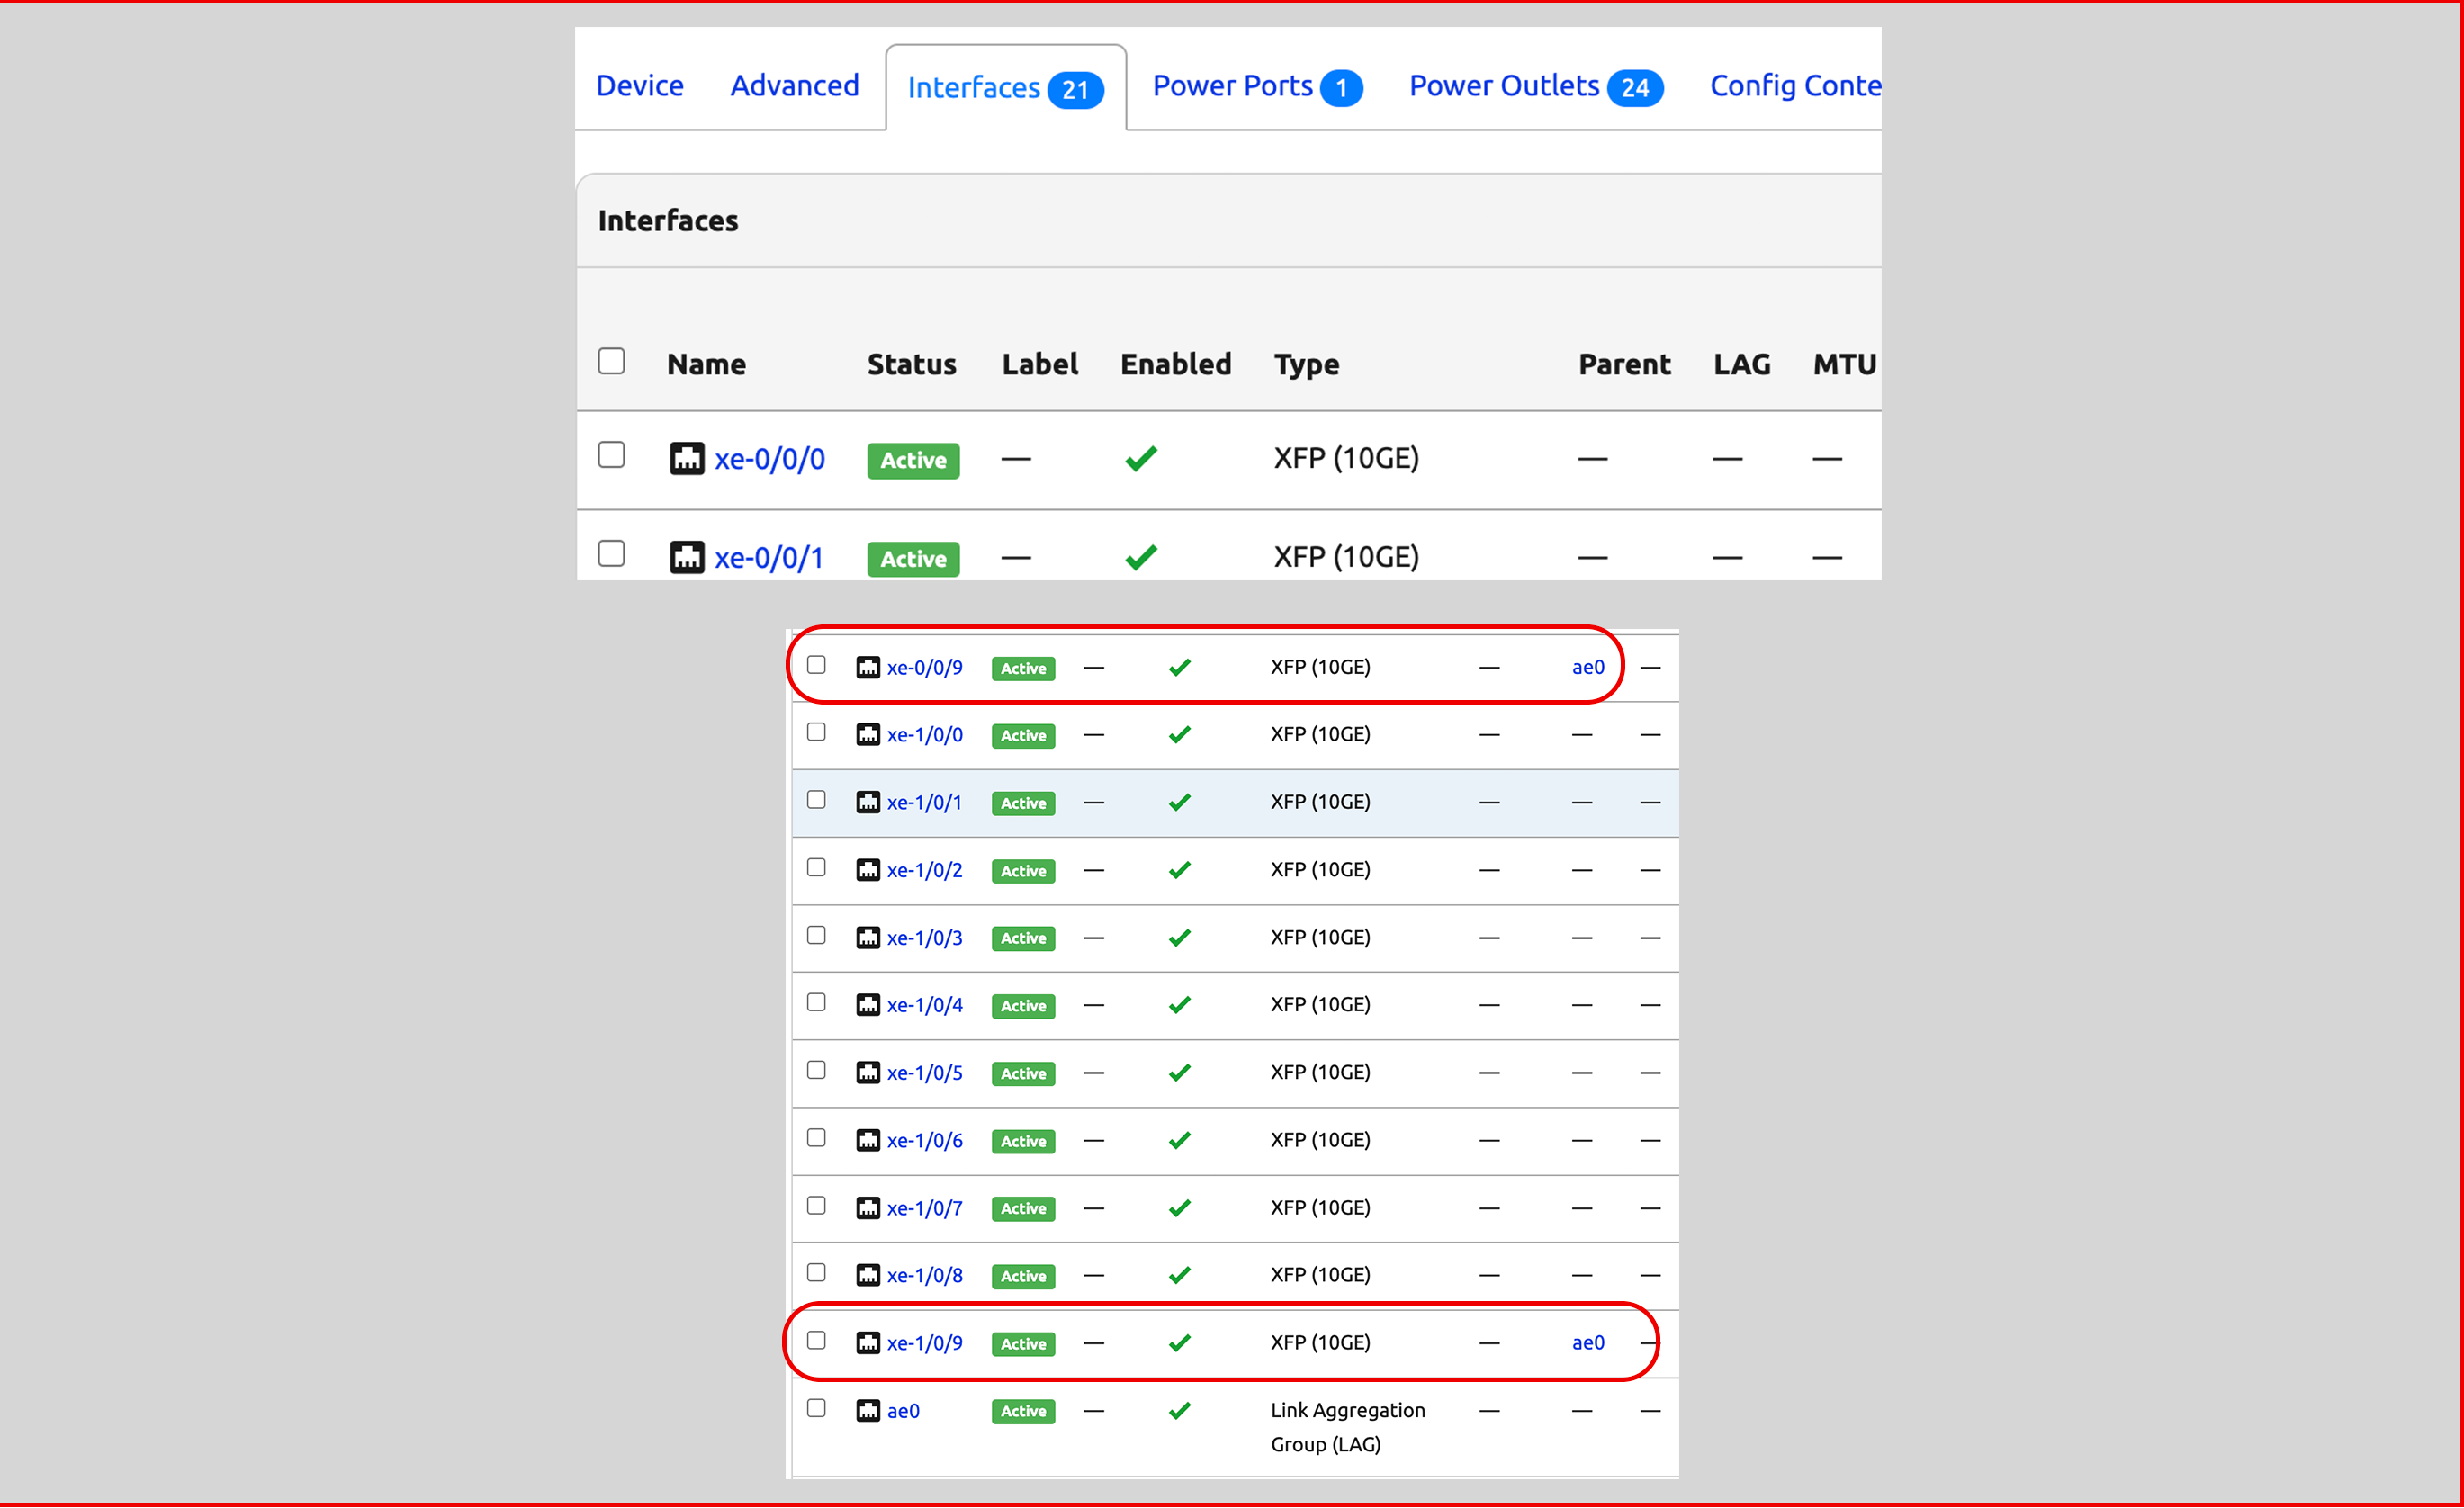Open the Power Ports tab
Image resolution: width=2464 pixels, height=1508 pixels.
pos(1232,86)
